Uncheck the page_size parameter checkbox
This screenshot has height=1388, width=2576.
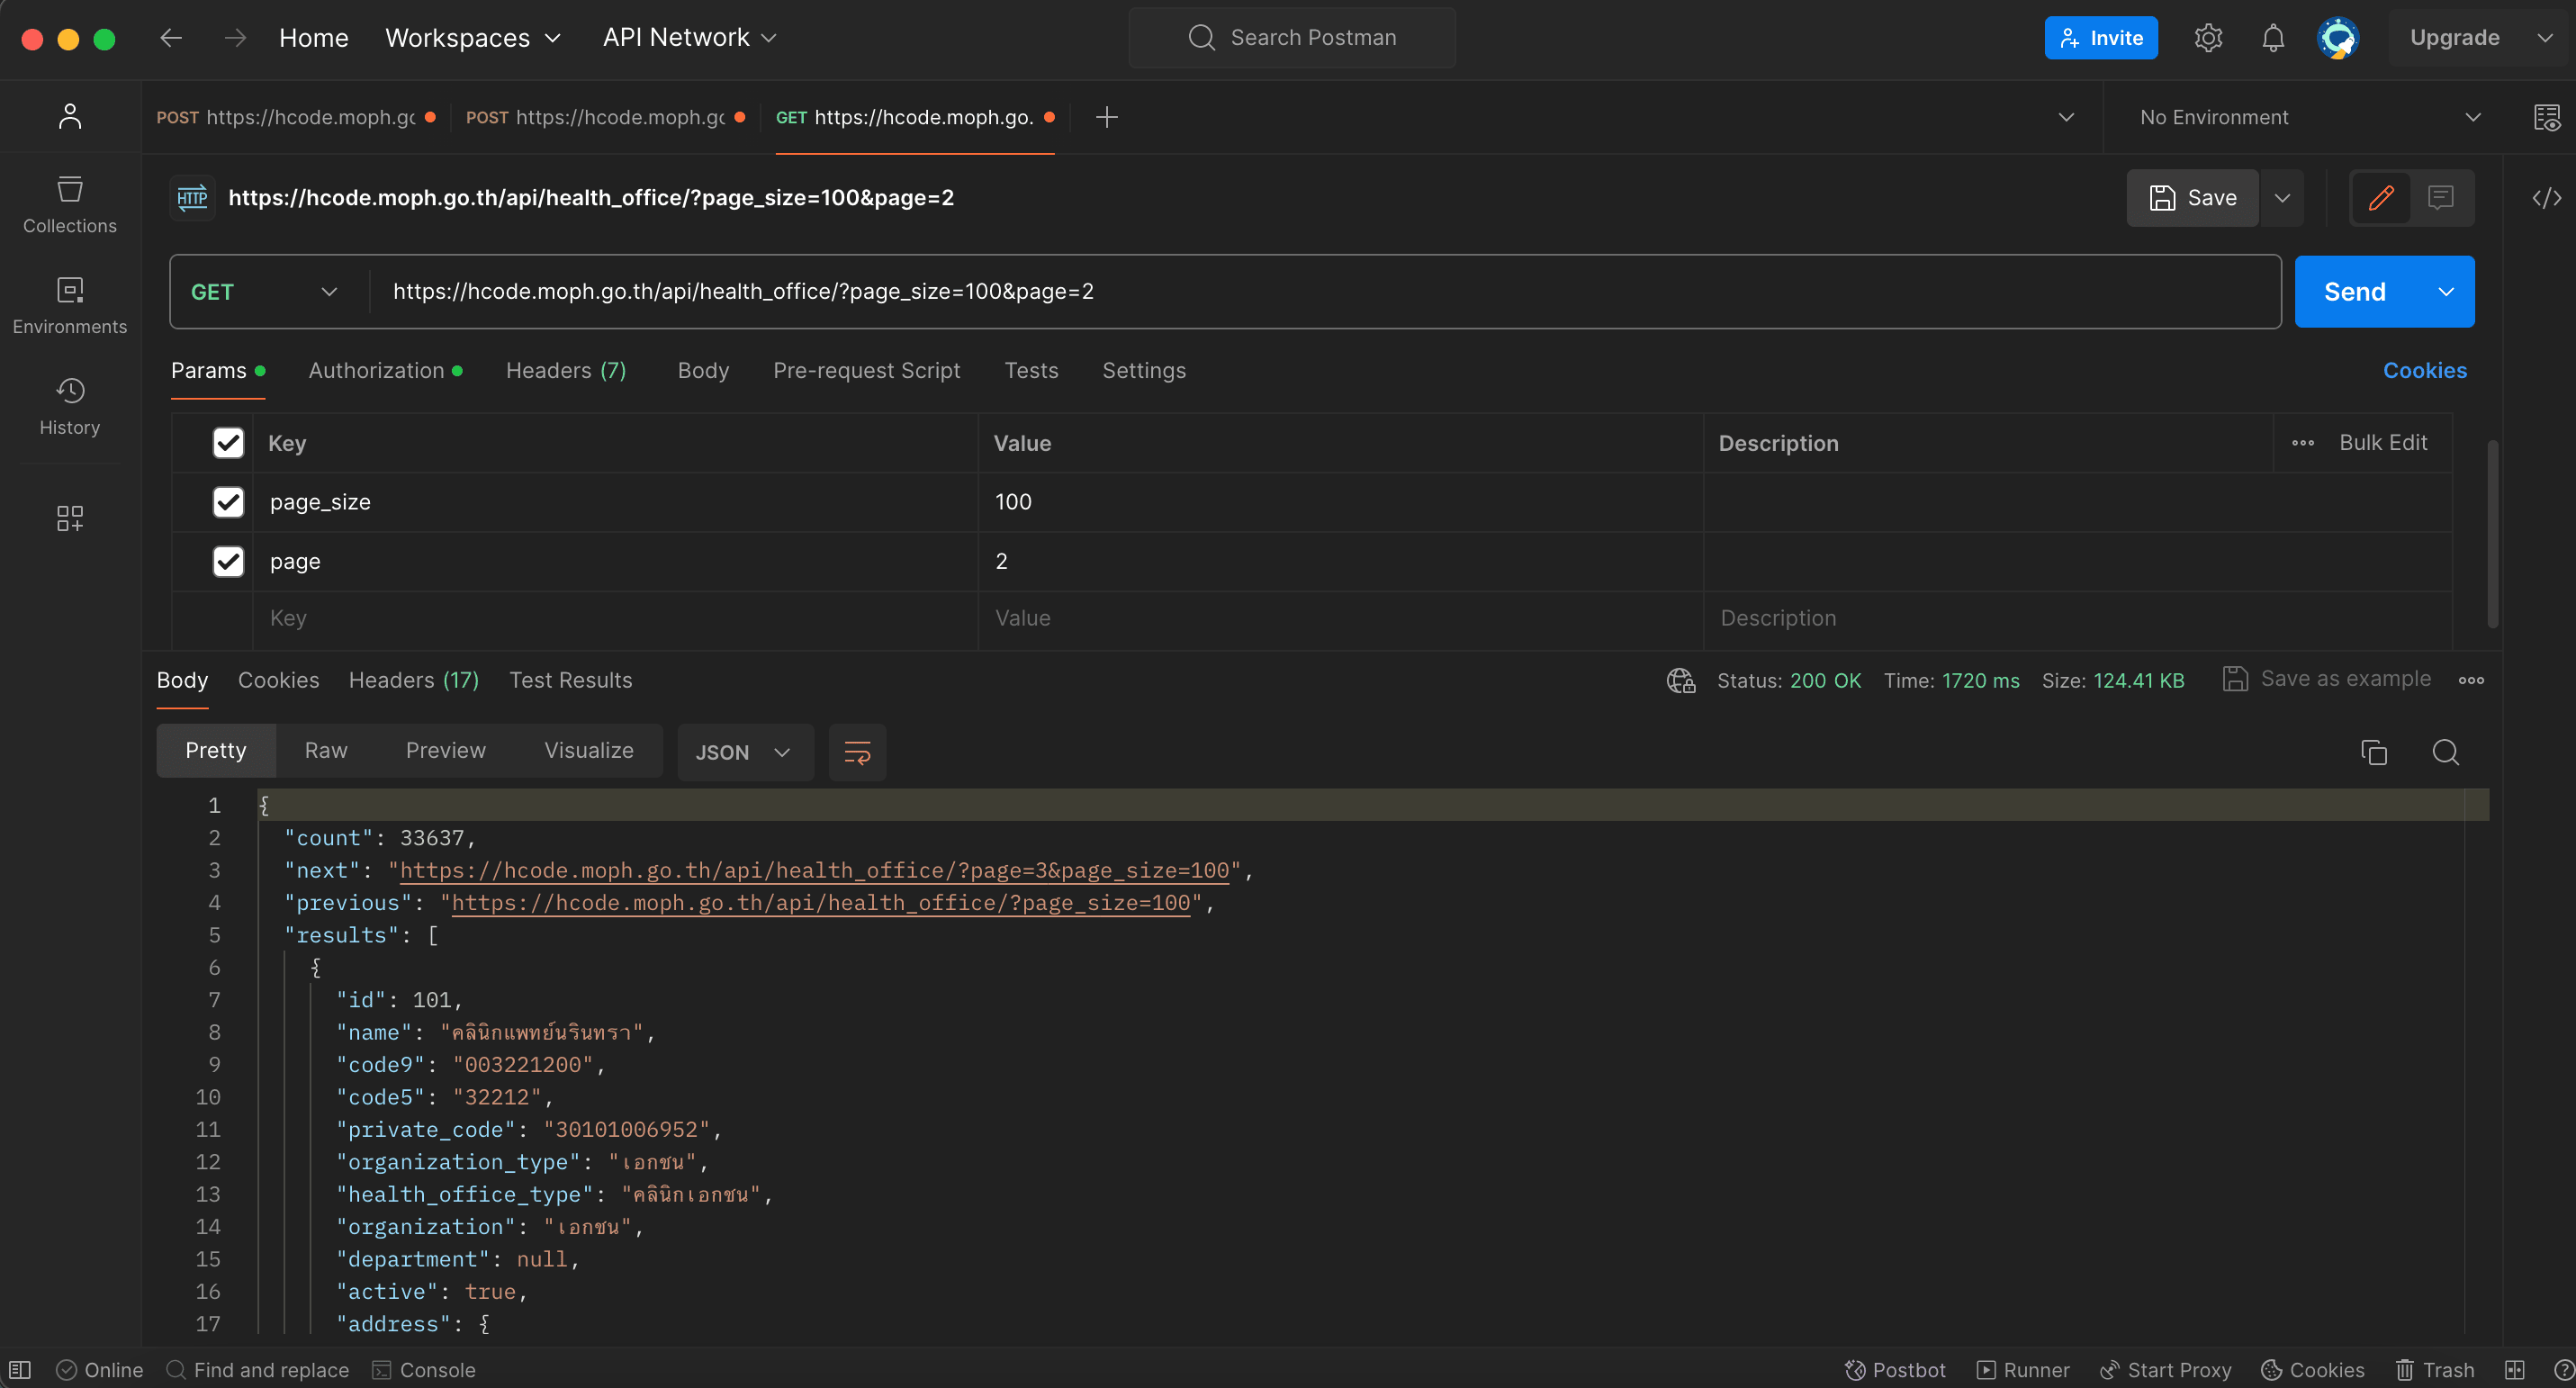pyautogui.click(x=228, y=502)
